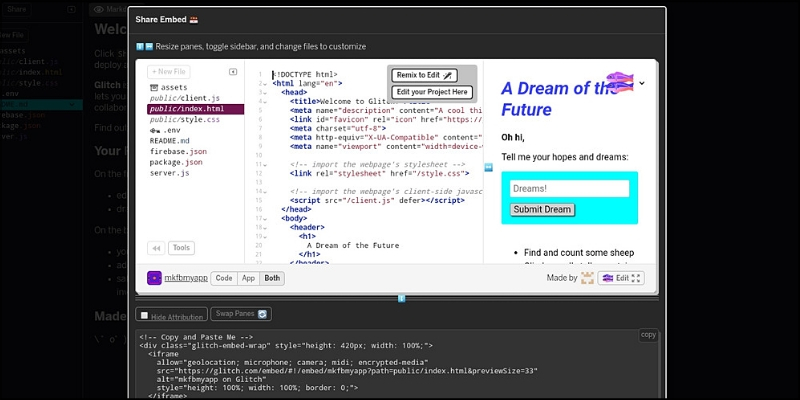800x400 pixels.
Task: Click the key icon next to .env
Action: pyautogui.click(x=155, y=130)
